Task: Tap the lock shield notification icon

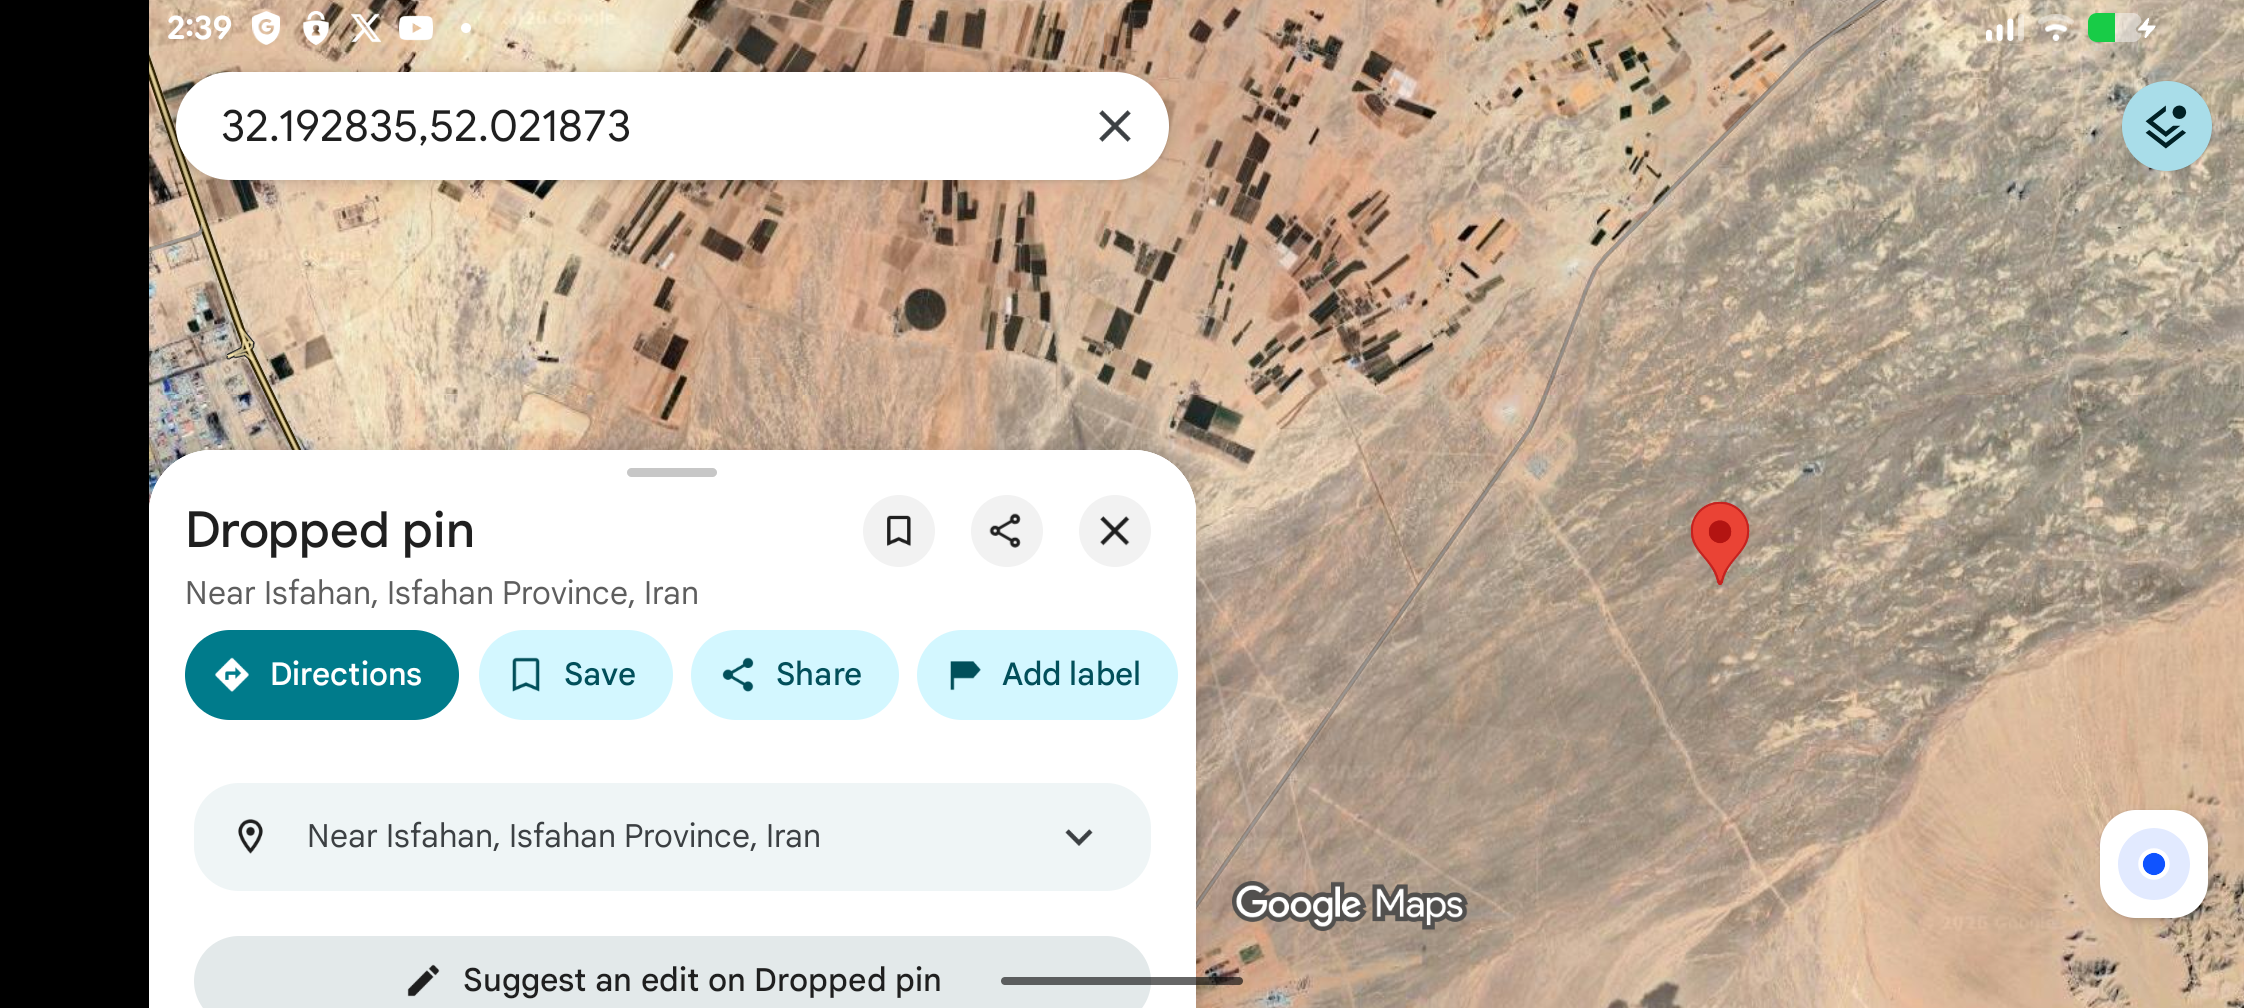Action: 316,28
